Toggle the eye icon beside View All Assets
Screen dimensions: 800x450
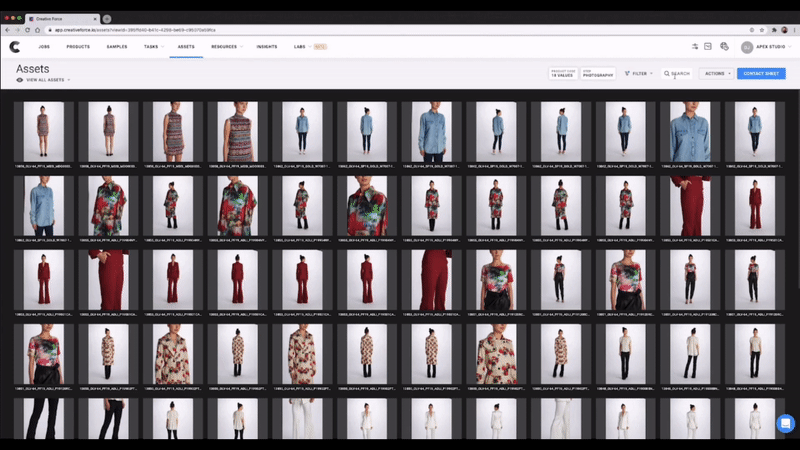pos(19,80)
